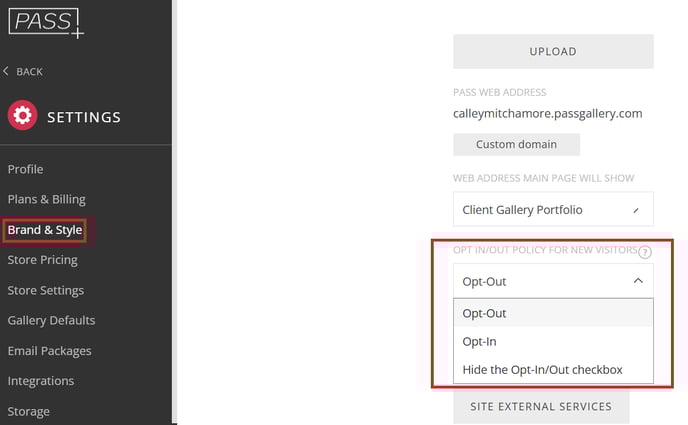This screenshot has height=425, width=688.
Task: Click the red Settings gear icon
Action: click(x=22, y=115)
